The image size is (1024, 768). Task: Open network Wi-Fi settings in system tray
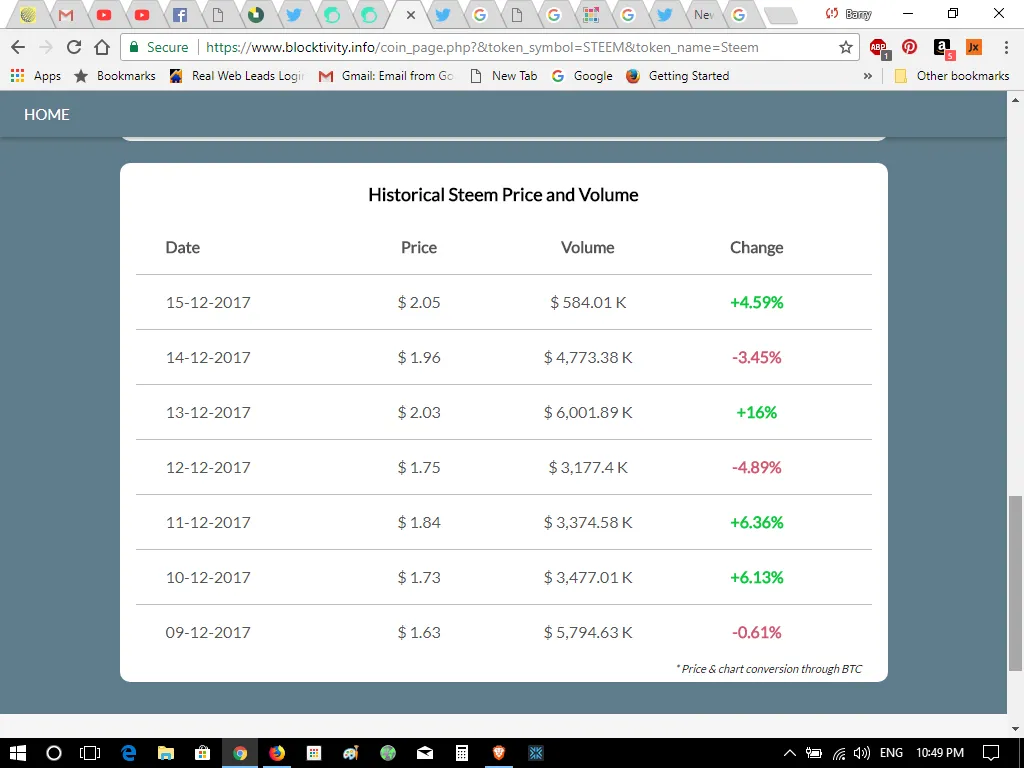coord(839,753)
